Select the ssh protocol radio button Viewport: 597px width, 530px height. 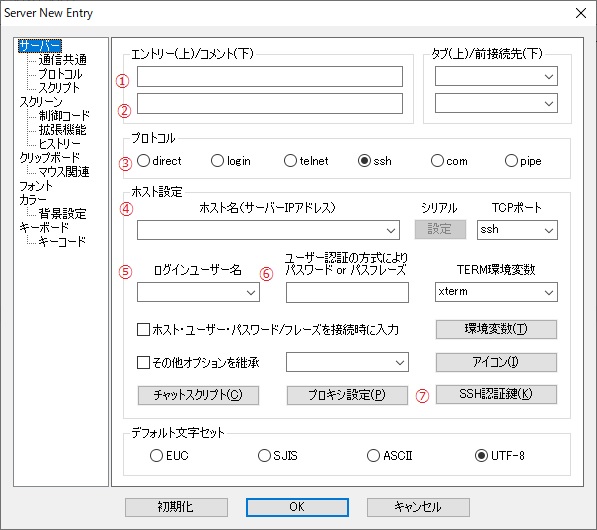coord(364,161)
